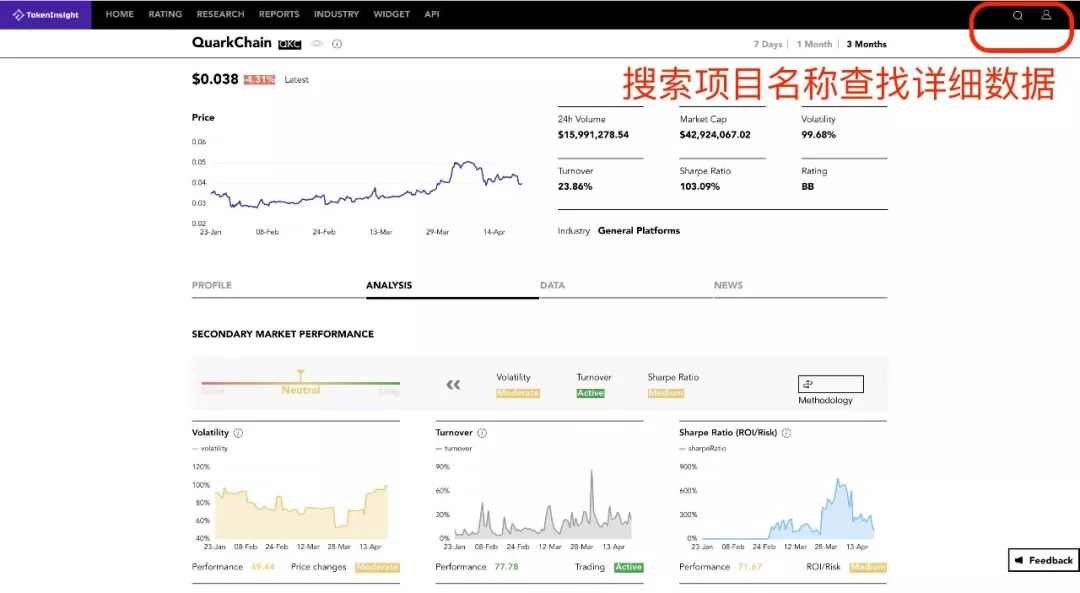Click the Market Cap value $42,924,067.02
The width and height of the screenshot is (1080, 593).
click(x=715, y=135)
